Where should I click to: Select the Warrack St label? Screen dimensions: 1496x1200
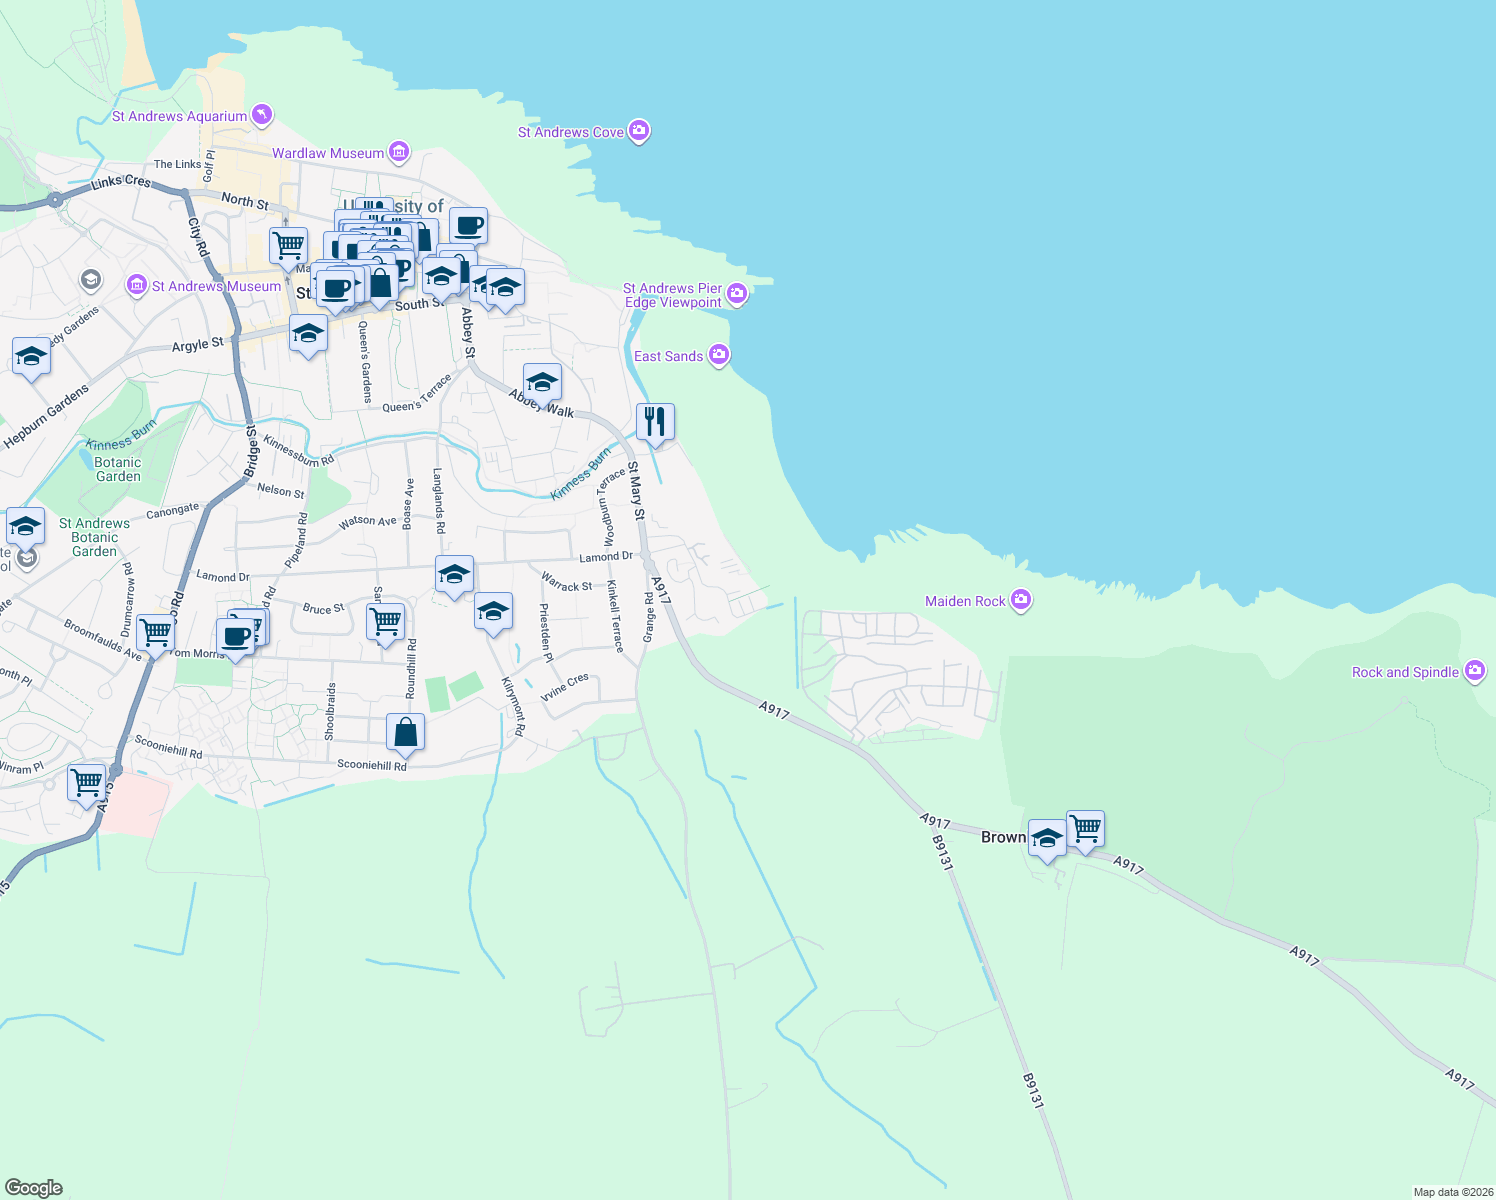(566, 581)
